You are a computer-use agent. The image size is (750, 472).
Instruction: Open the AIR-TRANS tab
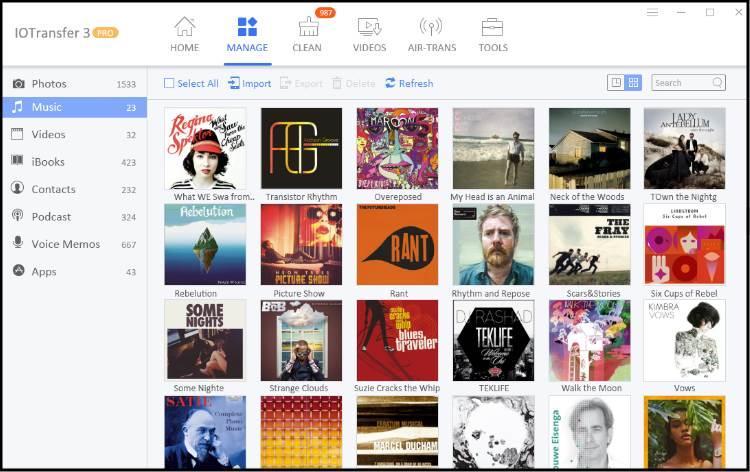pos(432,35)
